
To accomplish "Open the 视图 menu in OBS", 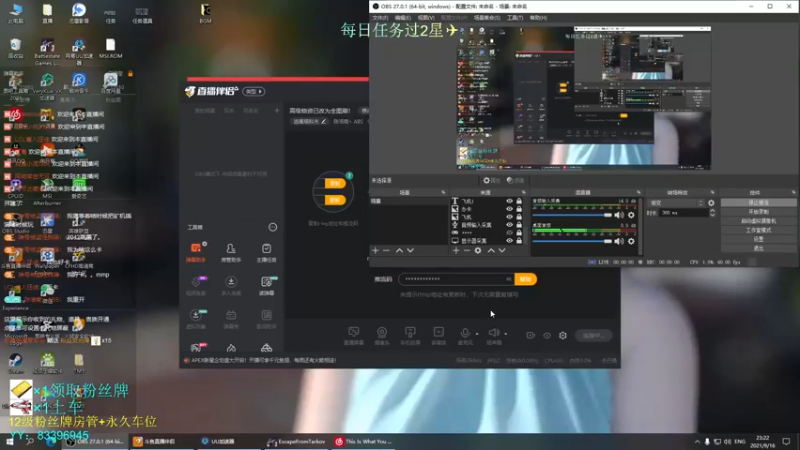I will (426, 18).
